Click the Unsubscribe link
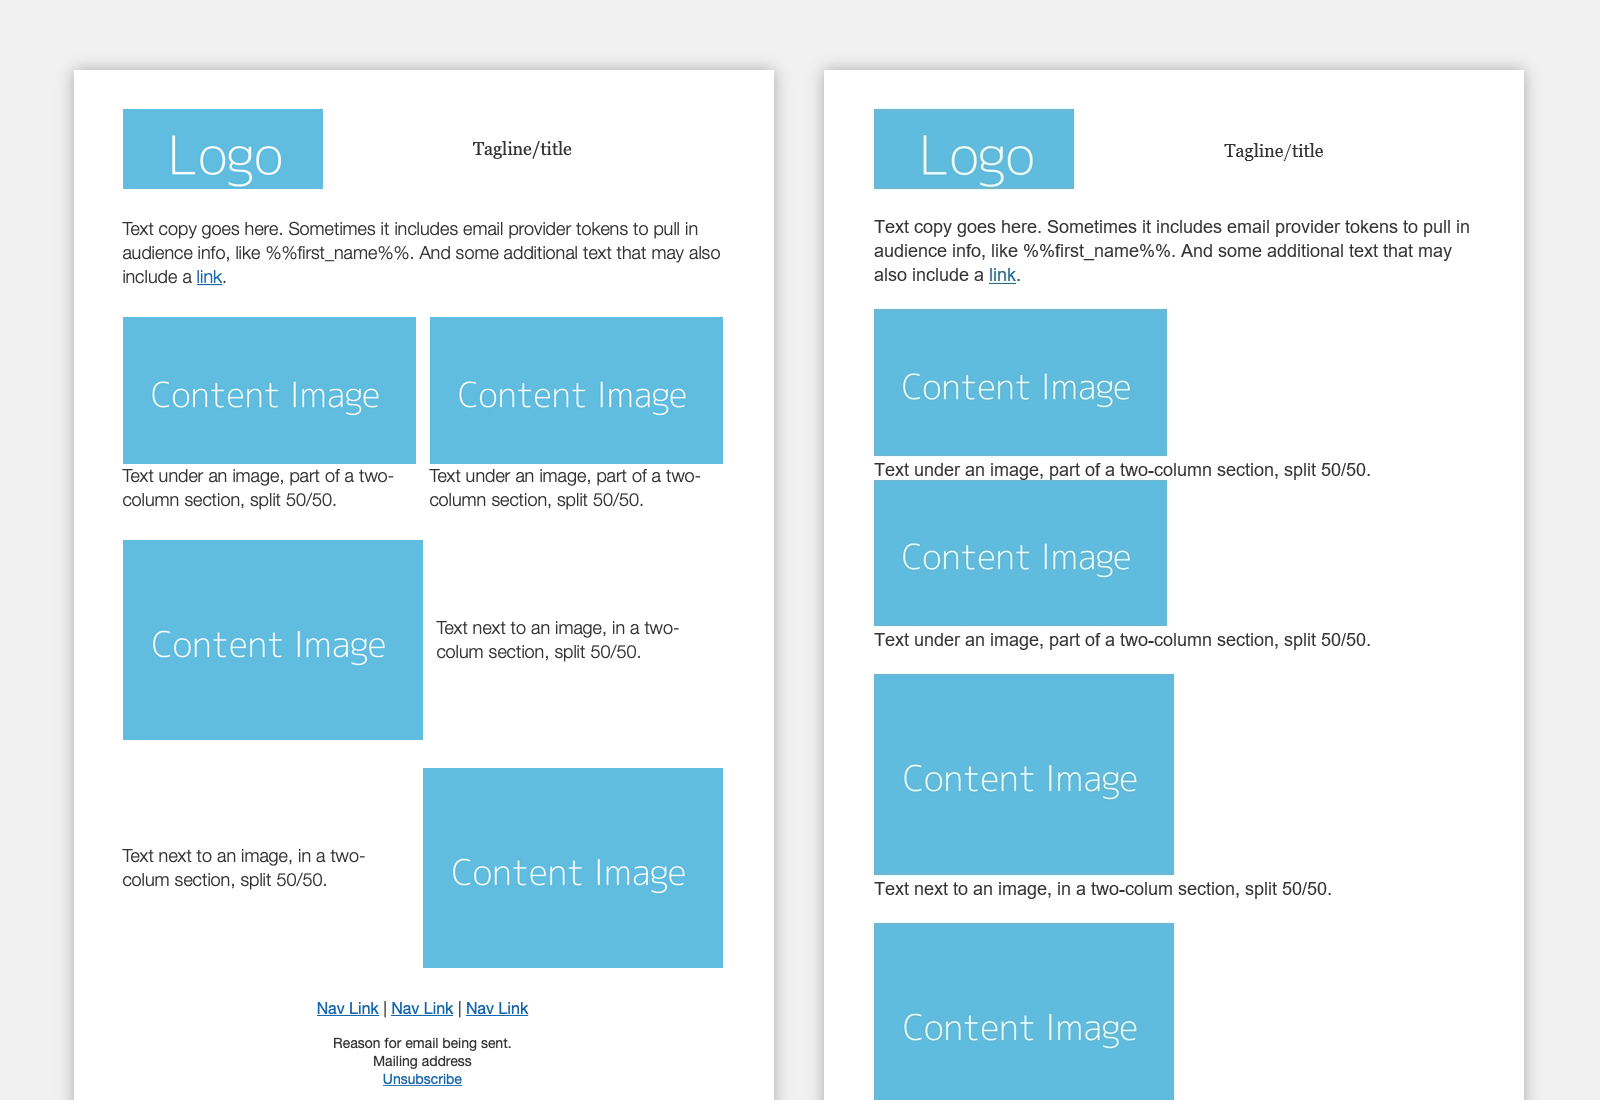 click(x=421, y=1079)
